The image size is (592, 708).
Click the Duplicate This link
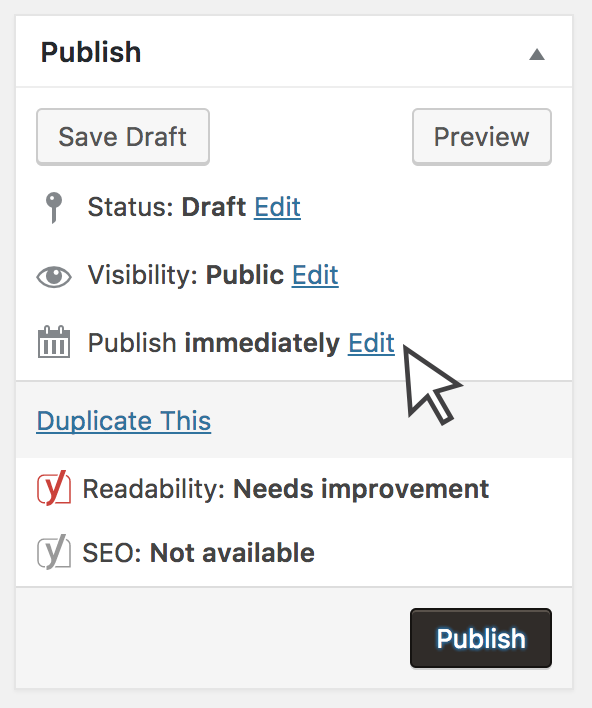coord(124,421)
